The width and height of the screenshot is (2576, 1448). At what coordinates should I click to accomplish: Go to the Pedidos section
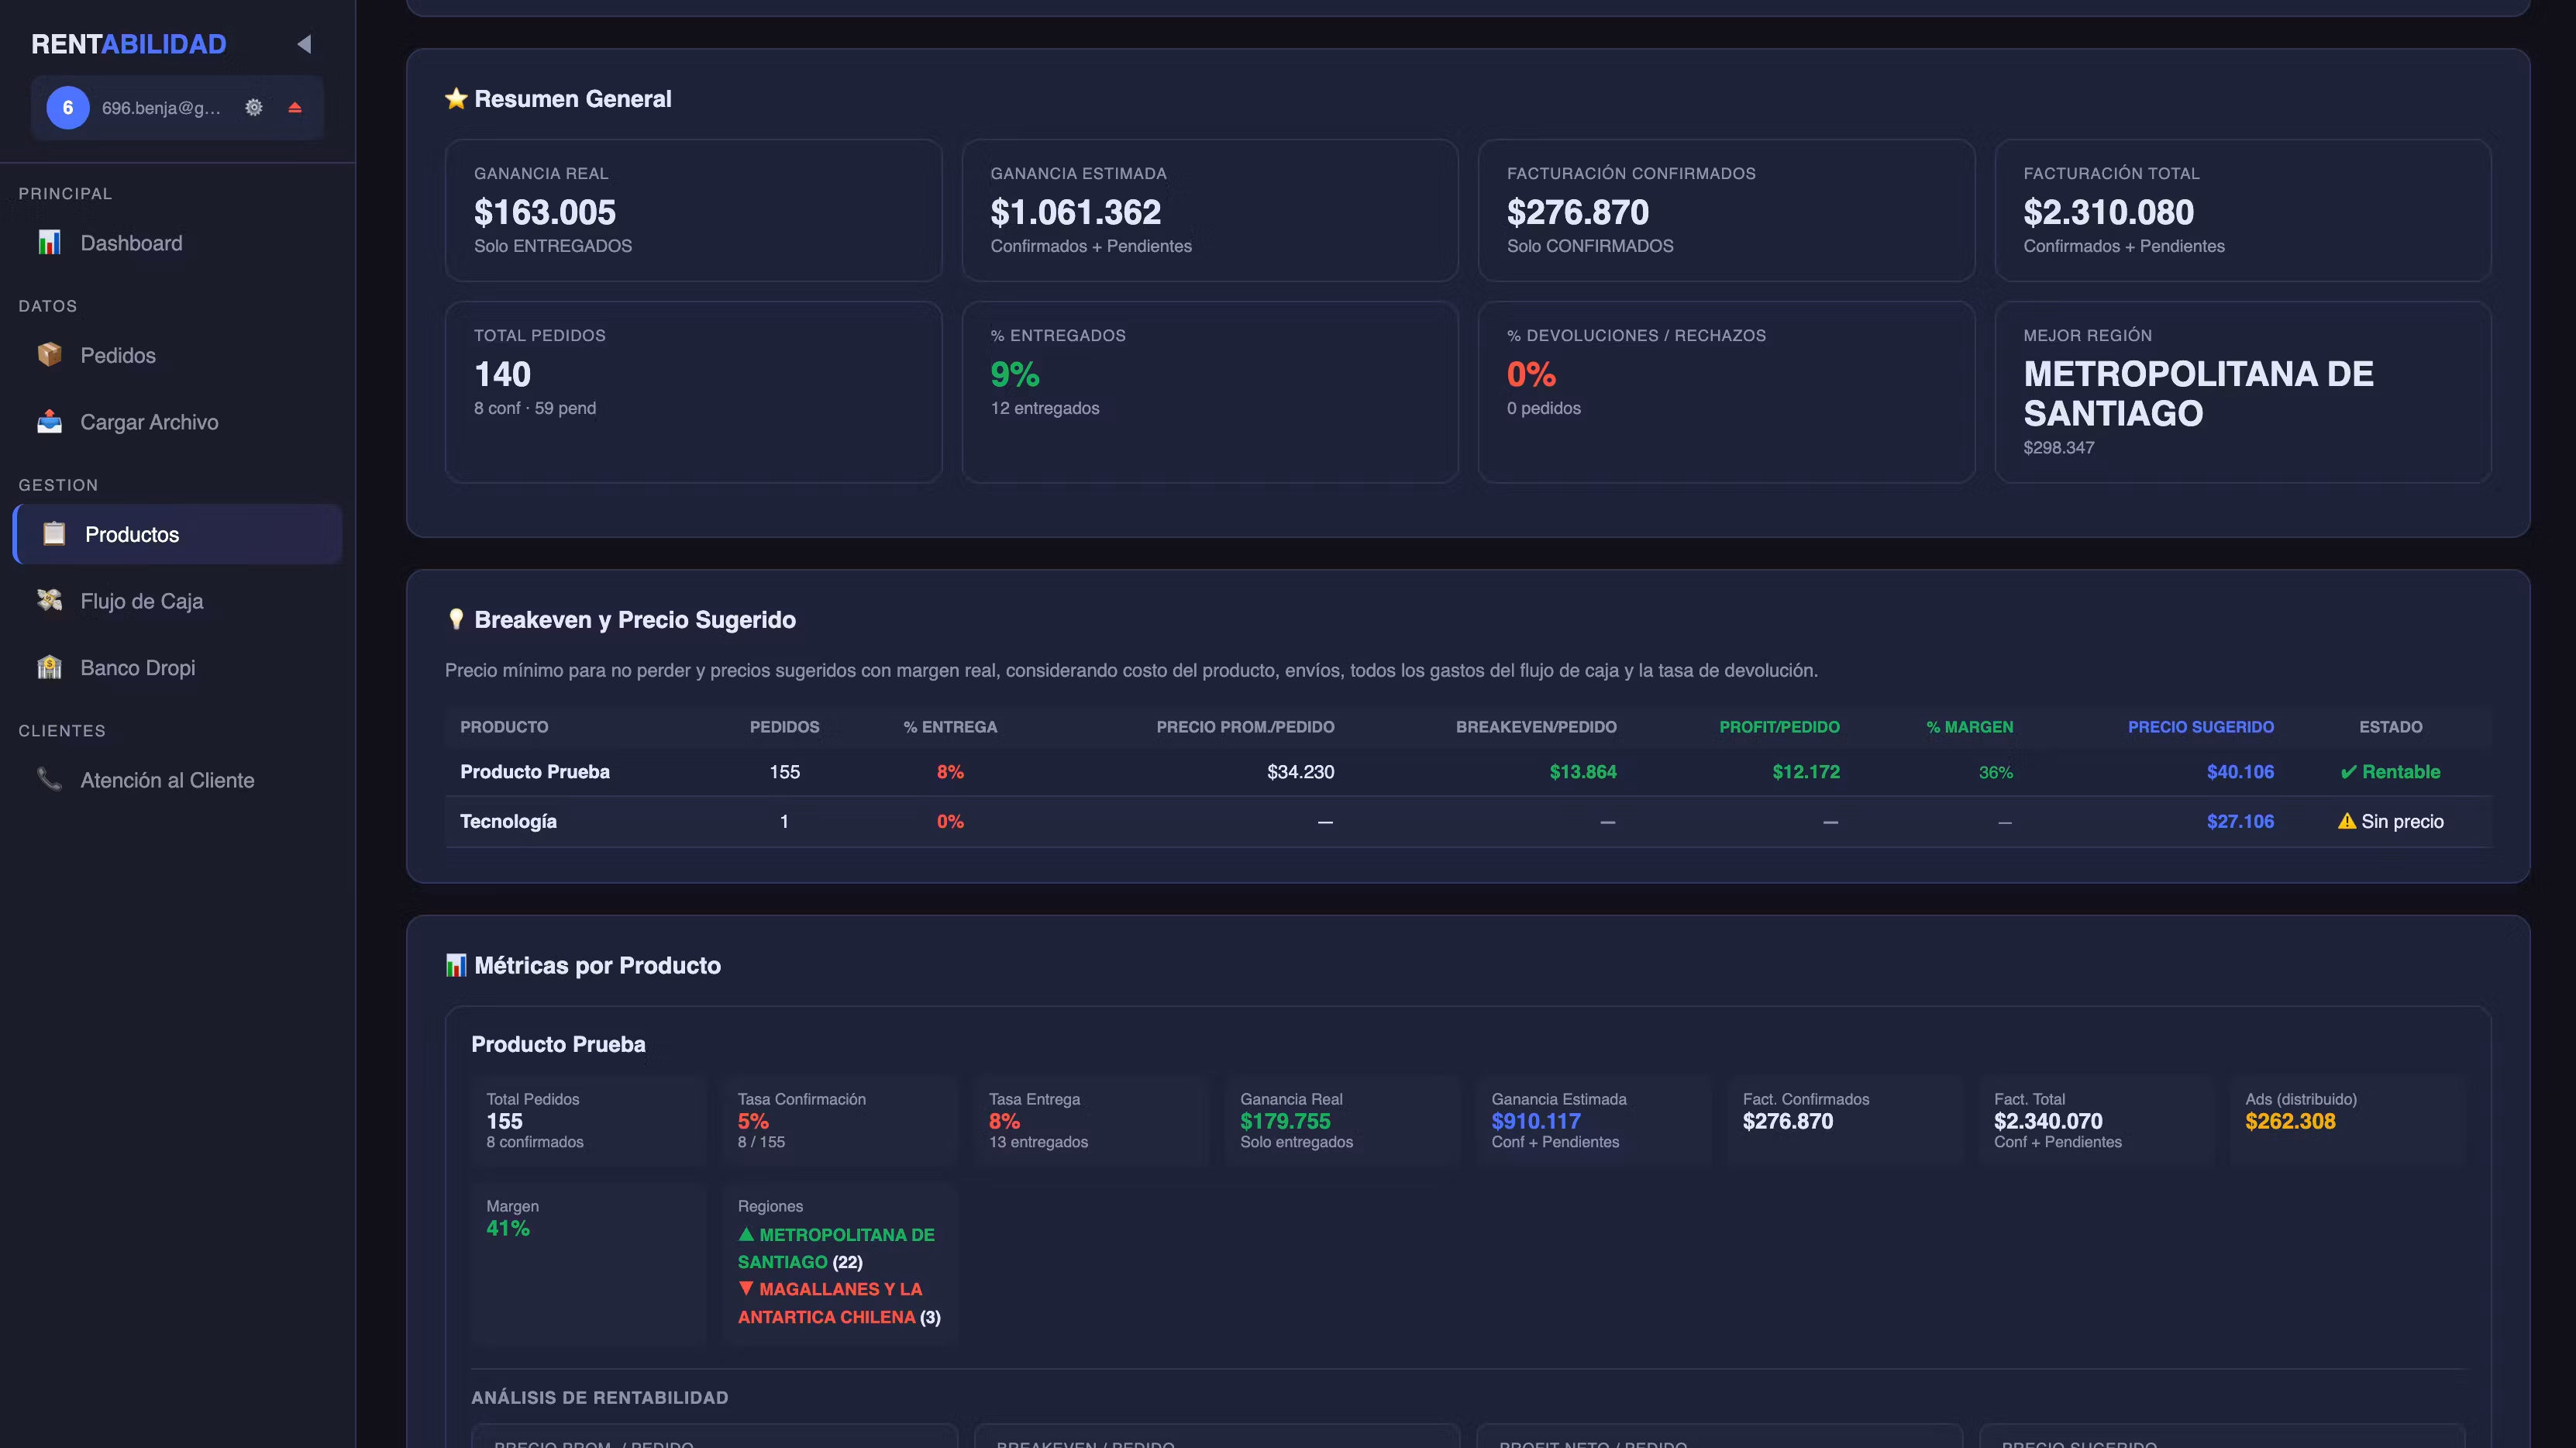(178, 355)
